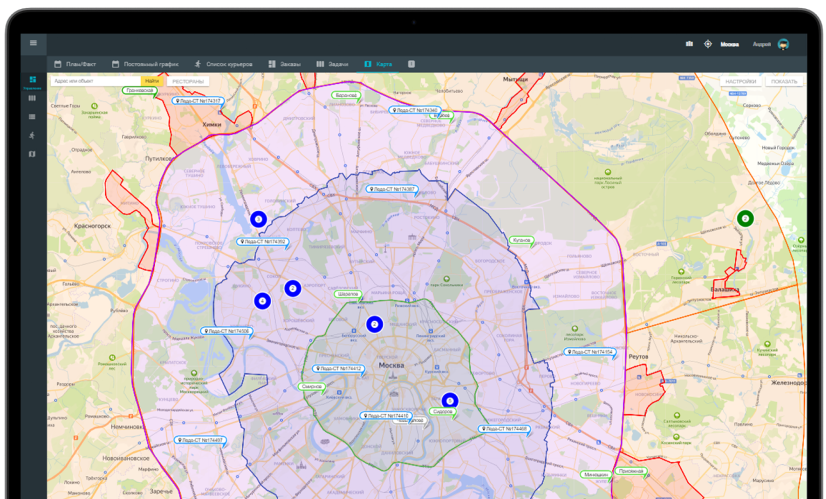Viewport: 826px width, 499px height.
Task: Click the Сидоров courier label
Action: pos(442,412)
